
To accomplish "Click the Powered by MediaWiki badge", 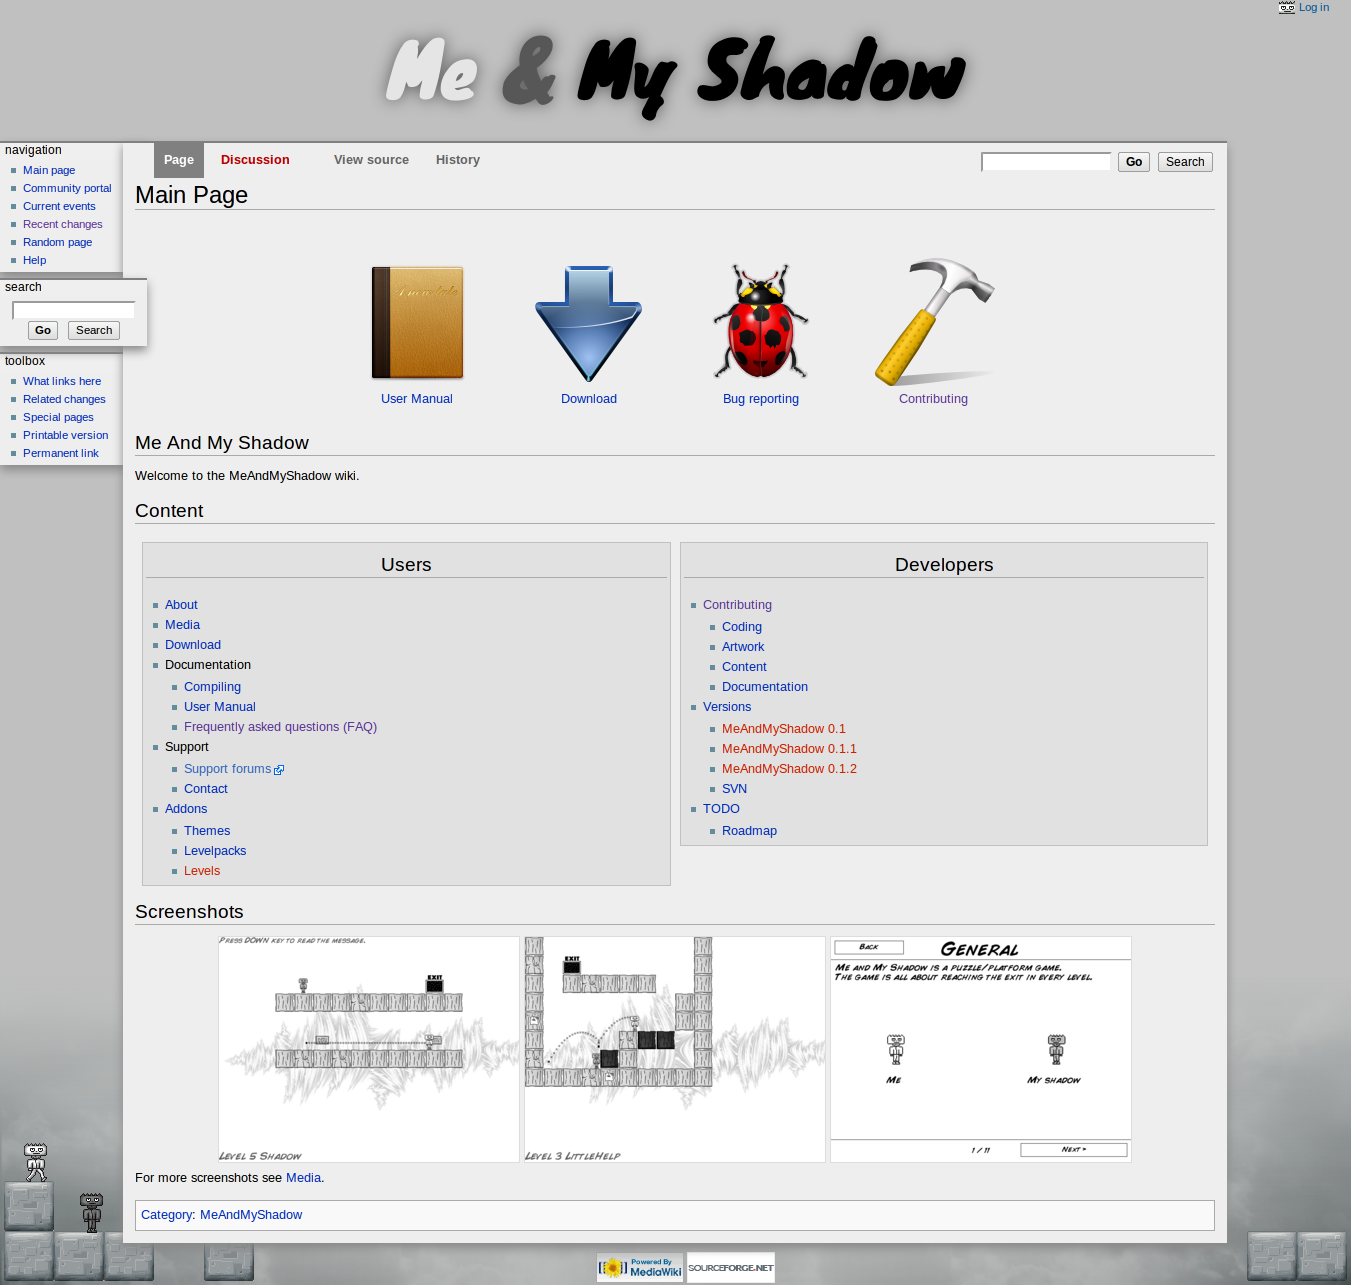I will coord(640,1268).
